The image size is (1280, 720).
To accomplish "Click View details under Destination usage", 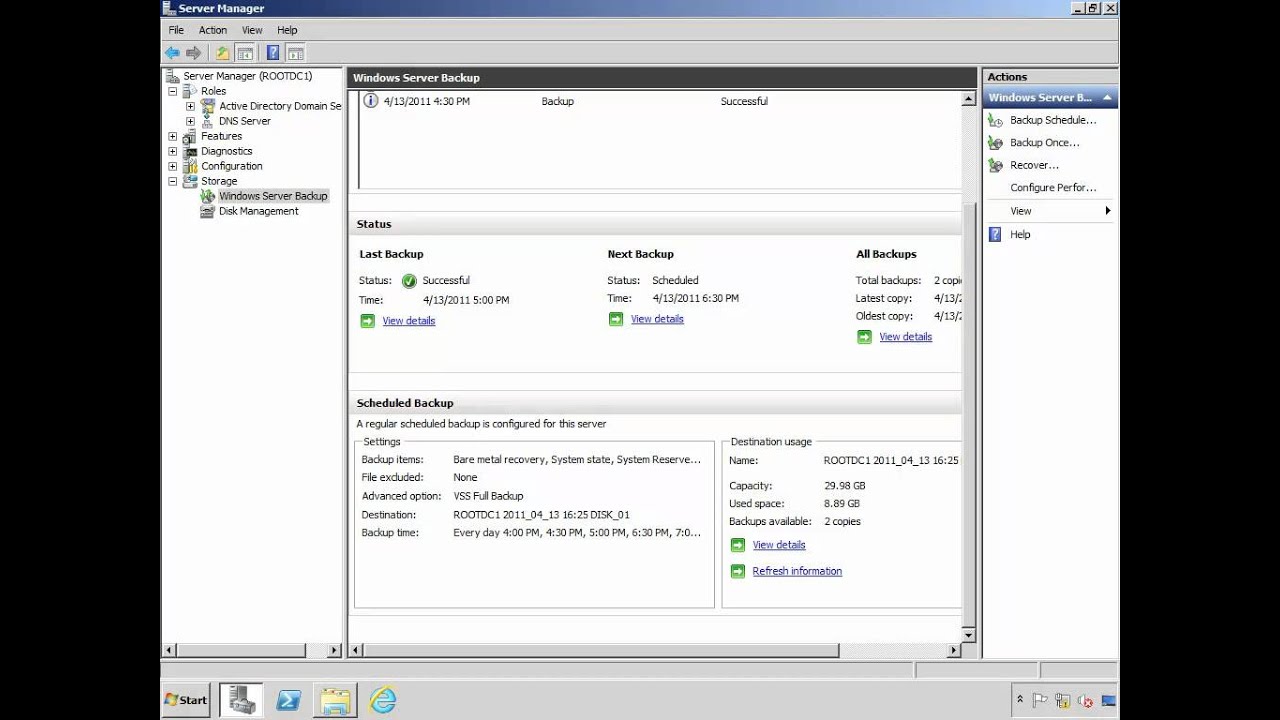I will click(x=779, y=545).
